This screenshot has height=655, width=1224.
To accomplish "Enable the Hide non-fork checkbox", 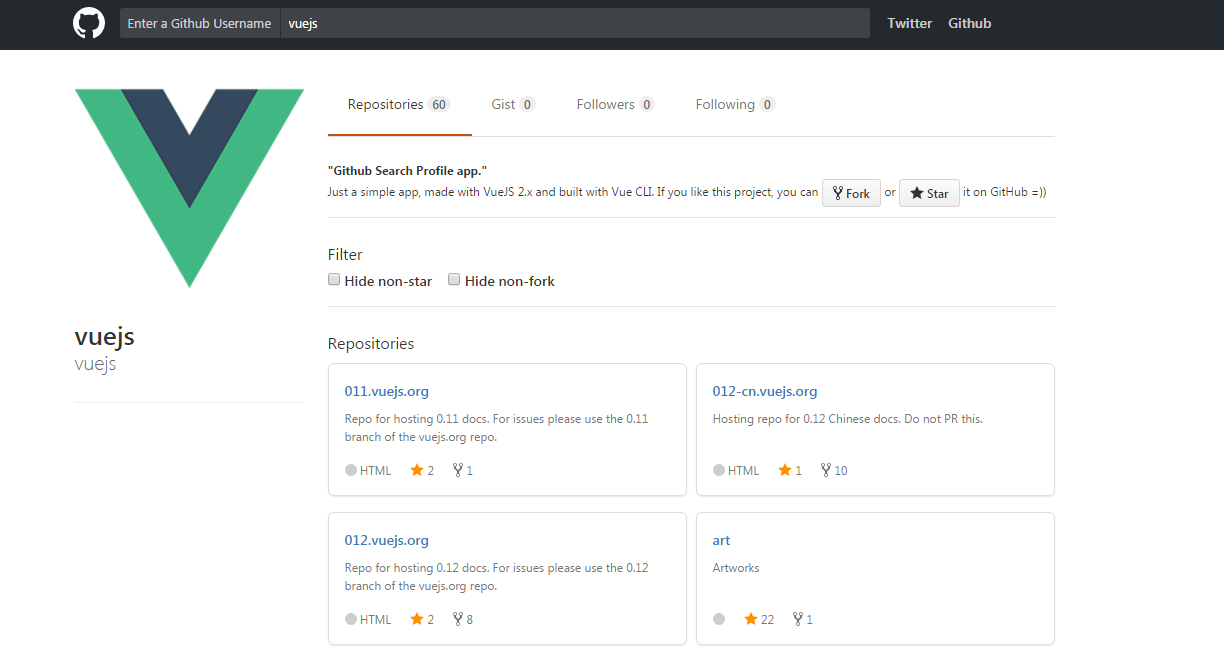I will (454, 280).
